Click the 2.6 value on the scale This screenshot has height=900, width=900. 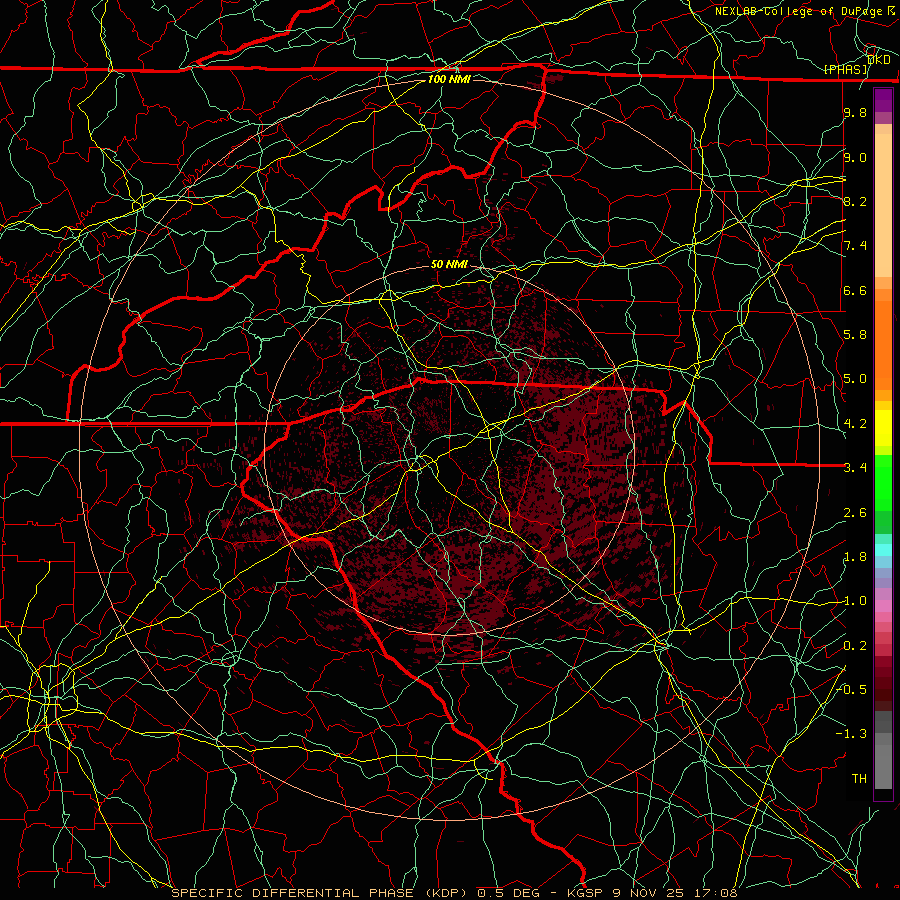tap(855, 512)
